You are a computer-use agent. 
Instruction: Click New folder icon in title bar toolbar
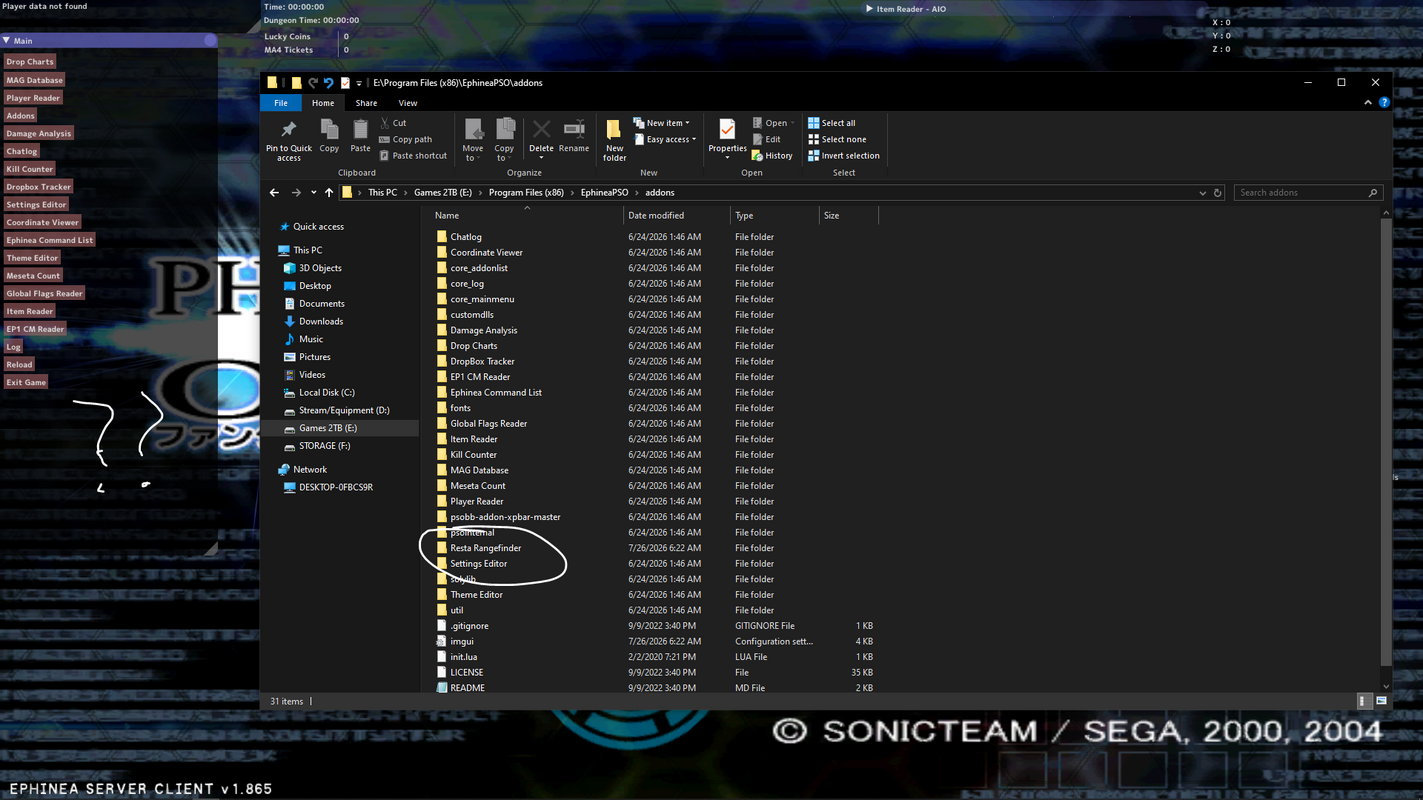tap(297, 83)
